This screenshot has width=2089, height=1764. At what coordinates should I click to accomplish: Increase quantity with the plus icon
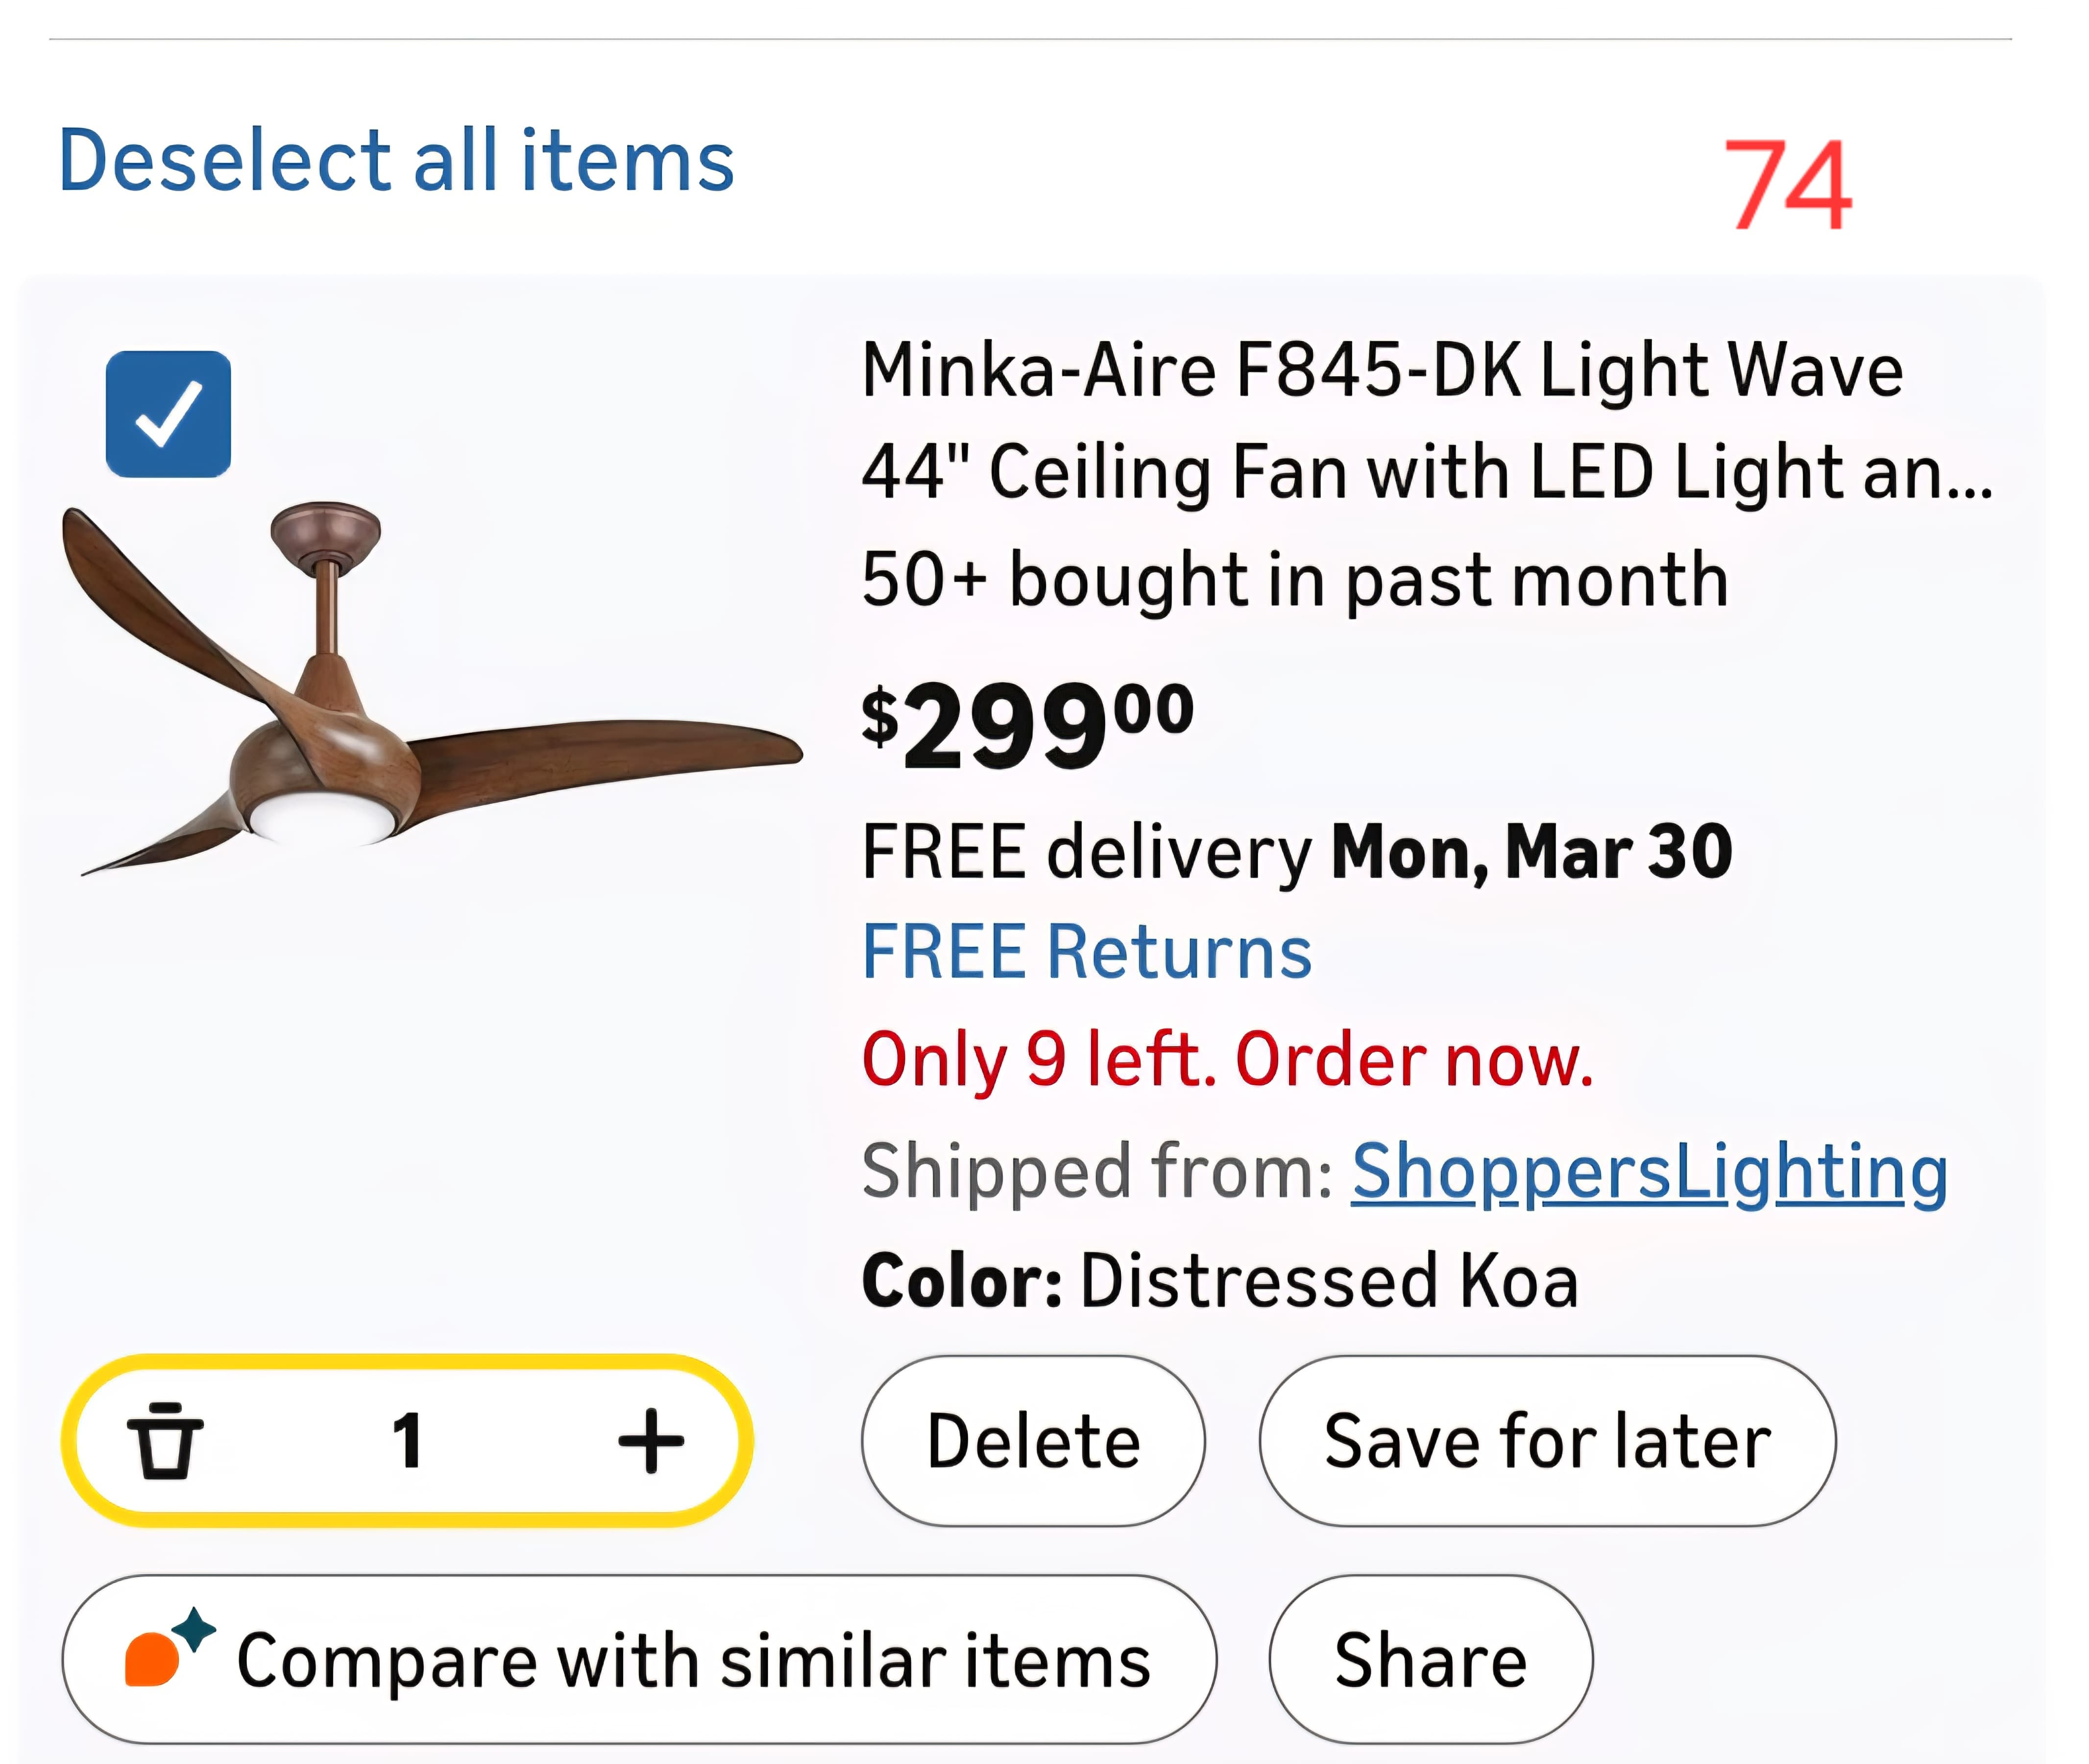tap(651, 1441)
